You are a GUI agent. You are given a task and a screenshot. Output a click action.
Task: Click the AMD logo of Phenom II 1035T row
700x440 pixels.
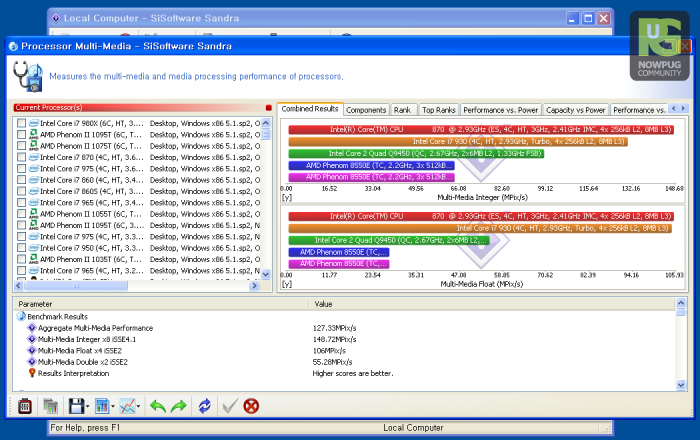click(x=33, y=259)
